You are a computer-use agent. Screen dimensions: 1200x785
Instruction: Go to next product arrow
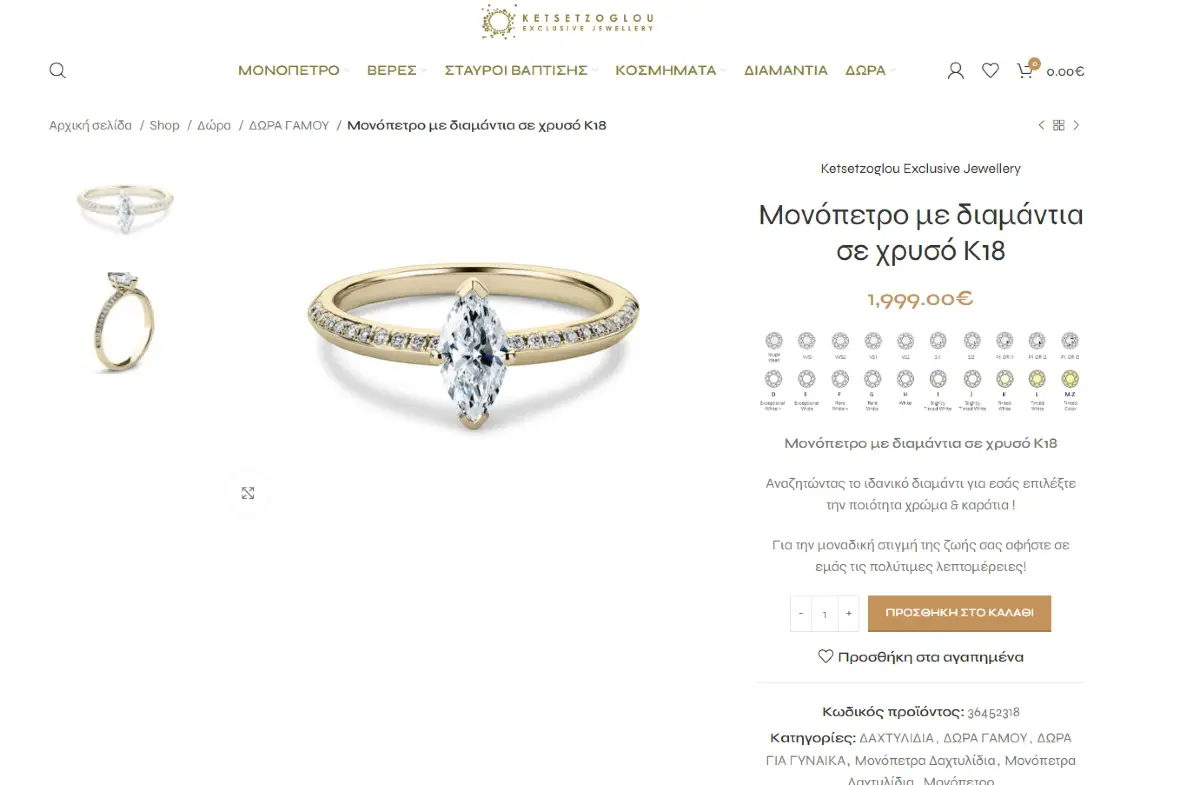[1076, 125]
